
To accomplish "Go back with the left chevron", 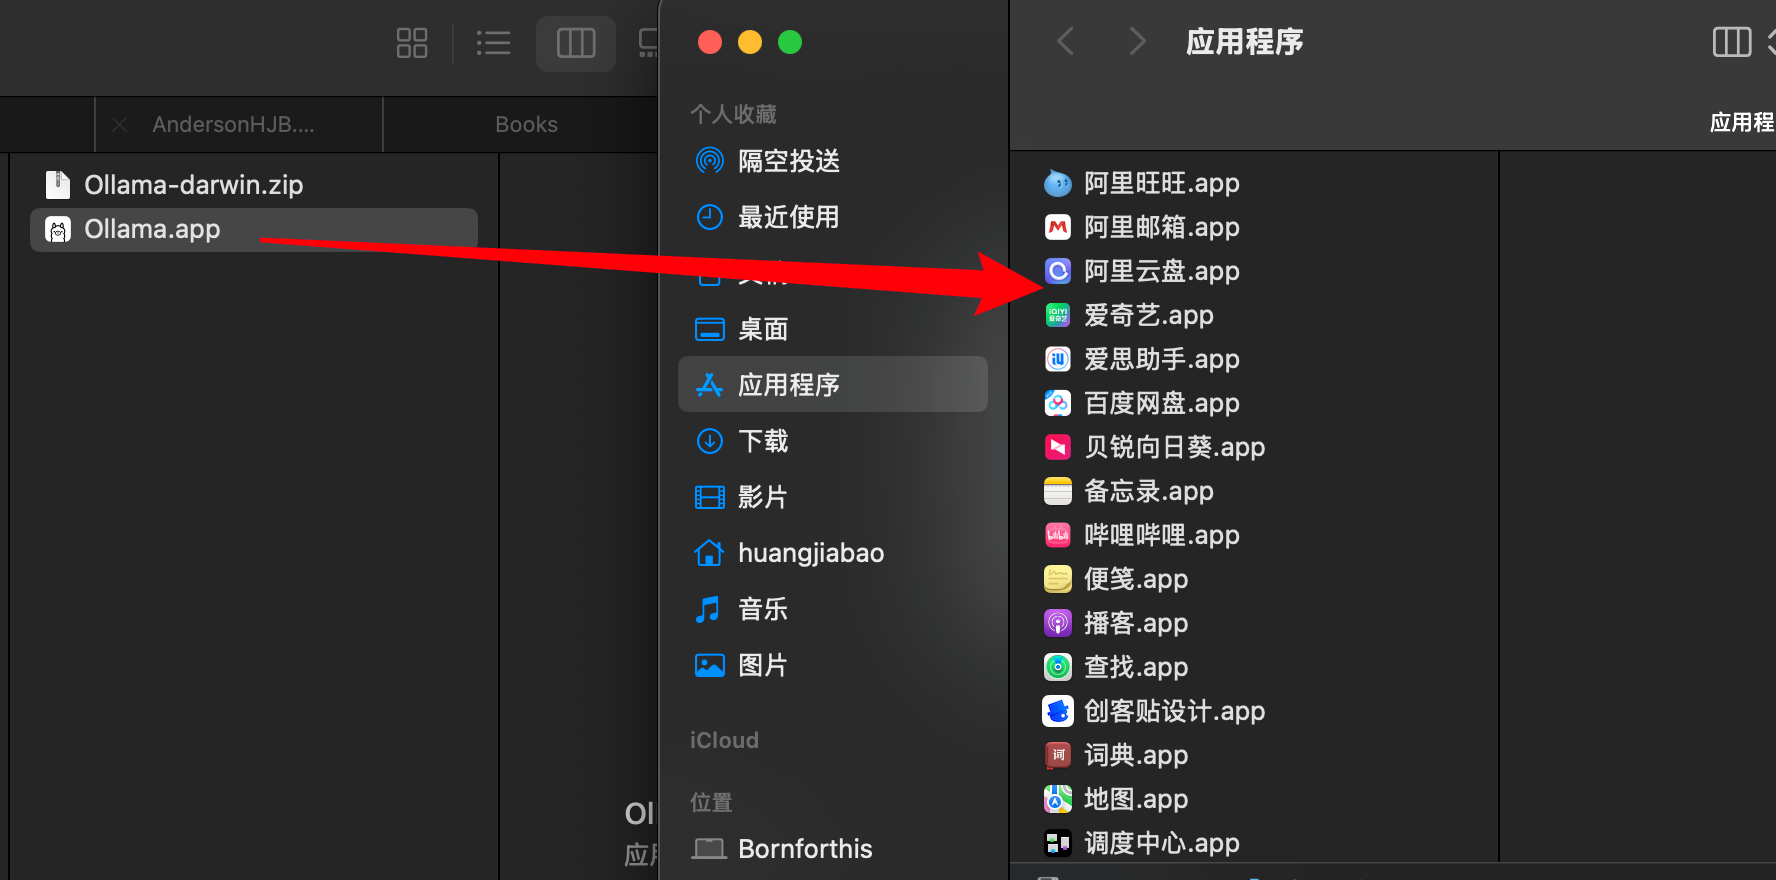I will pos(1066,42).
